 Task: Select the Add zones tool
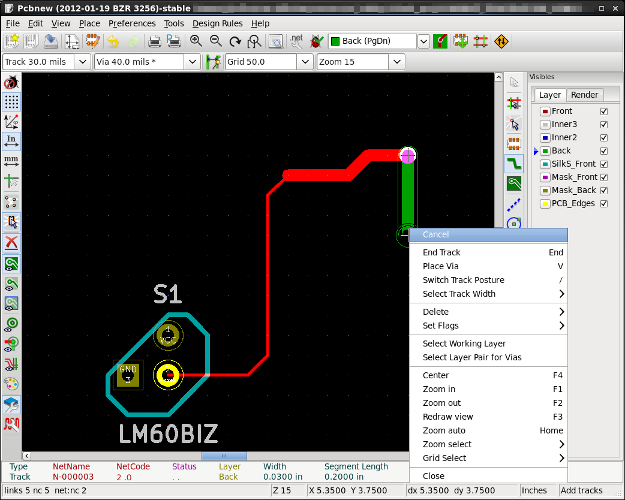pos(514,184)
